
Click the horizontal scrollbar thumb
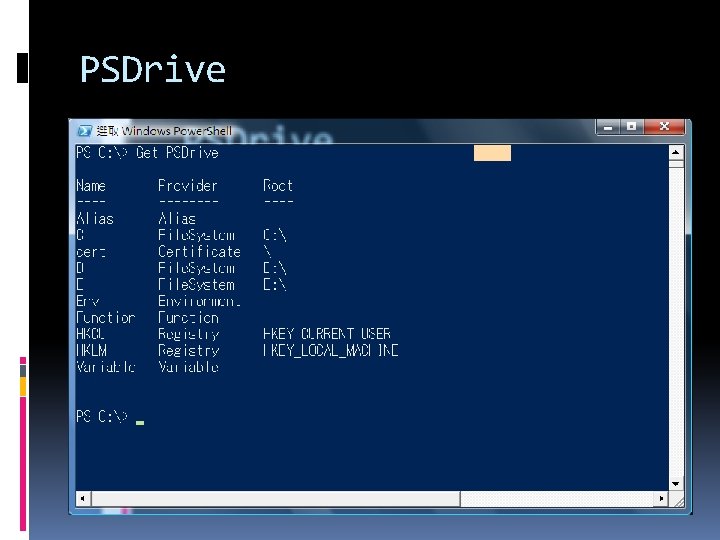click(276, 498)
